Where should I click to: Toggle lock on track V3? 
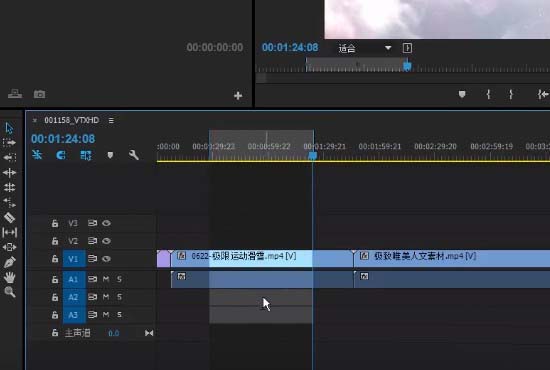(x=55, y=223)
